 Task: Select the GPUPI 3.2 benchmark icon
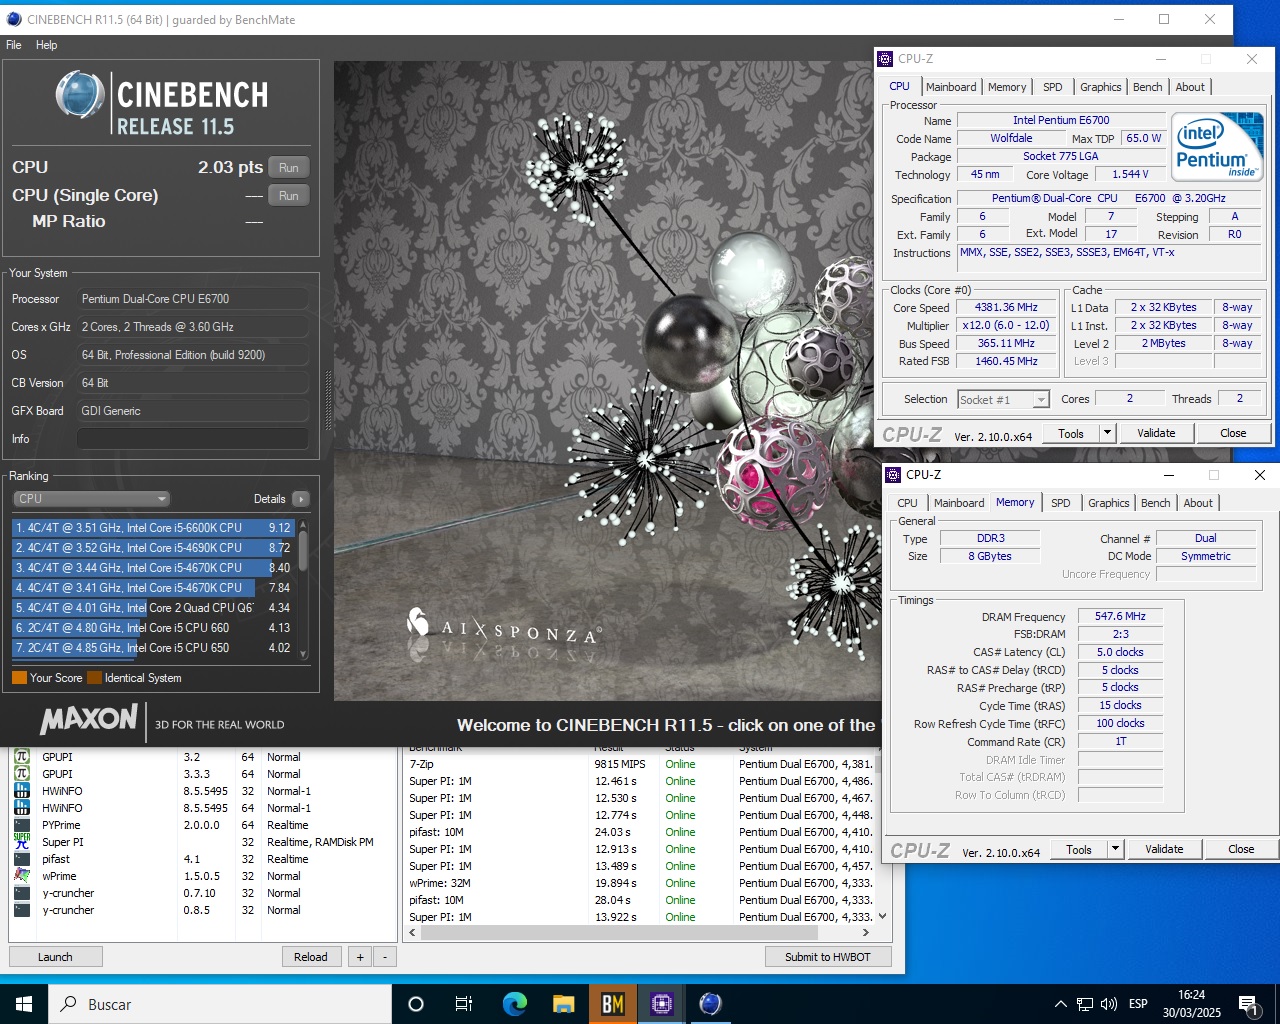click(21, 757)
